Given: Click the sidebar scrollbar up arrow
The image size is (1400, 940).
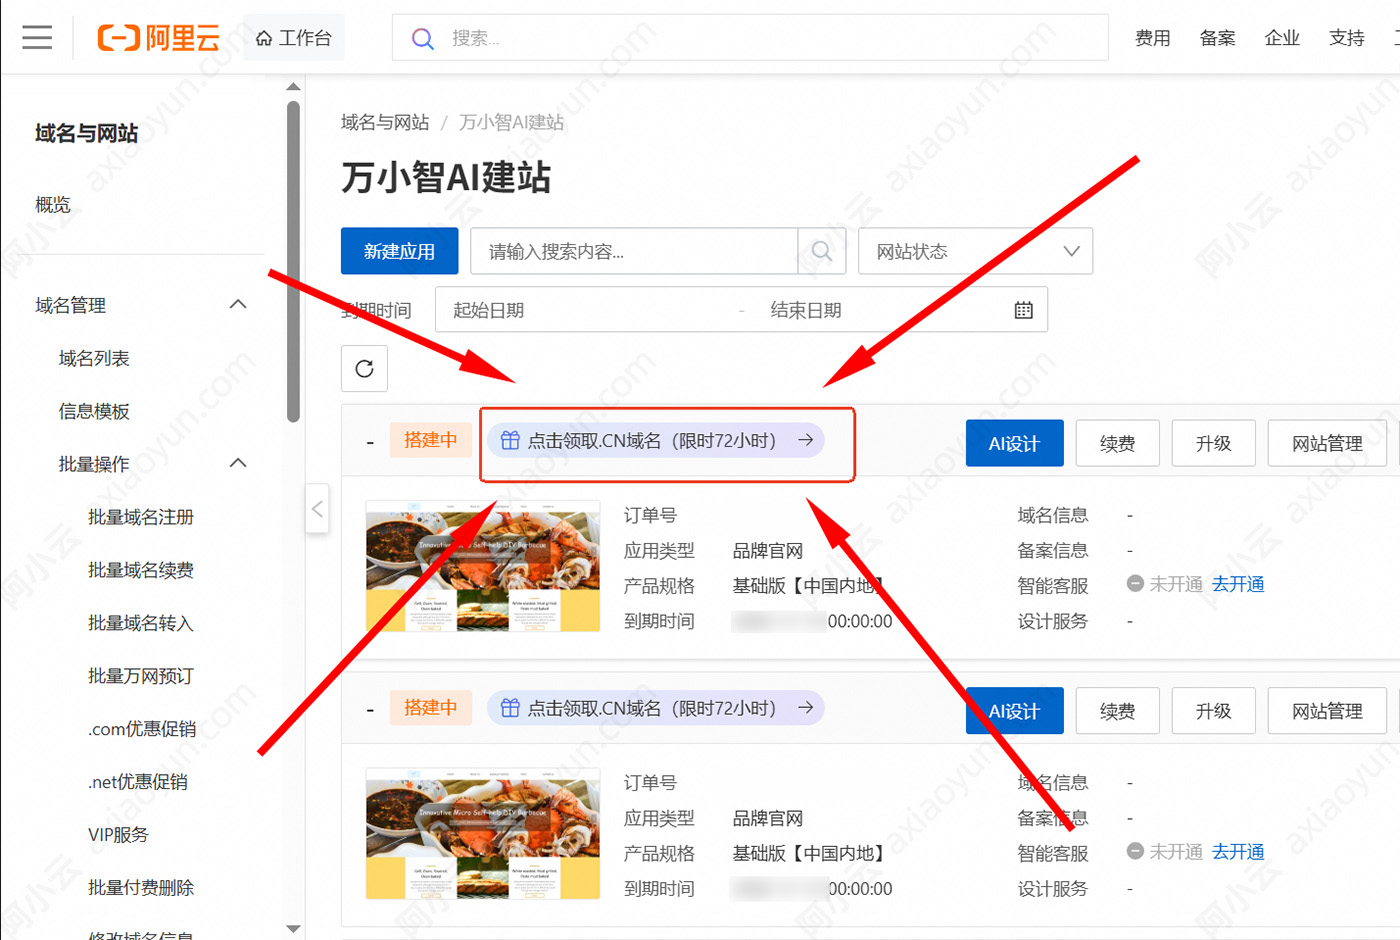Looking at the screenshot, I should click(293, 87).
